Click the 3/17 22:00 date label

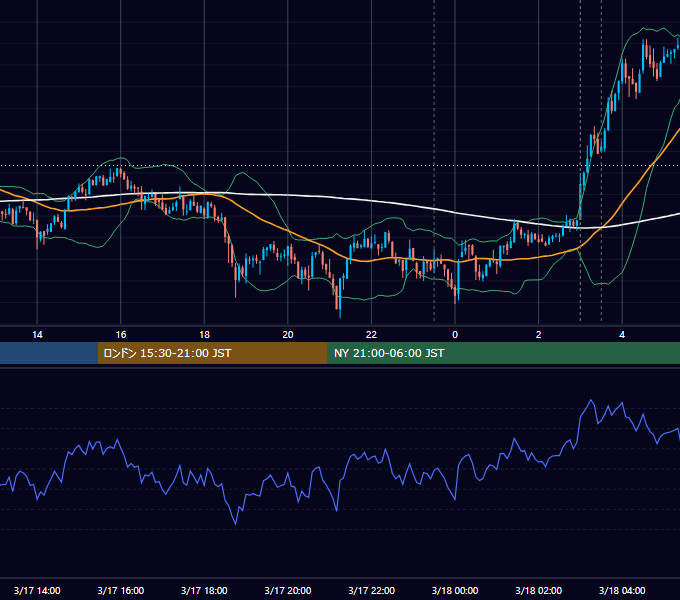371,590
